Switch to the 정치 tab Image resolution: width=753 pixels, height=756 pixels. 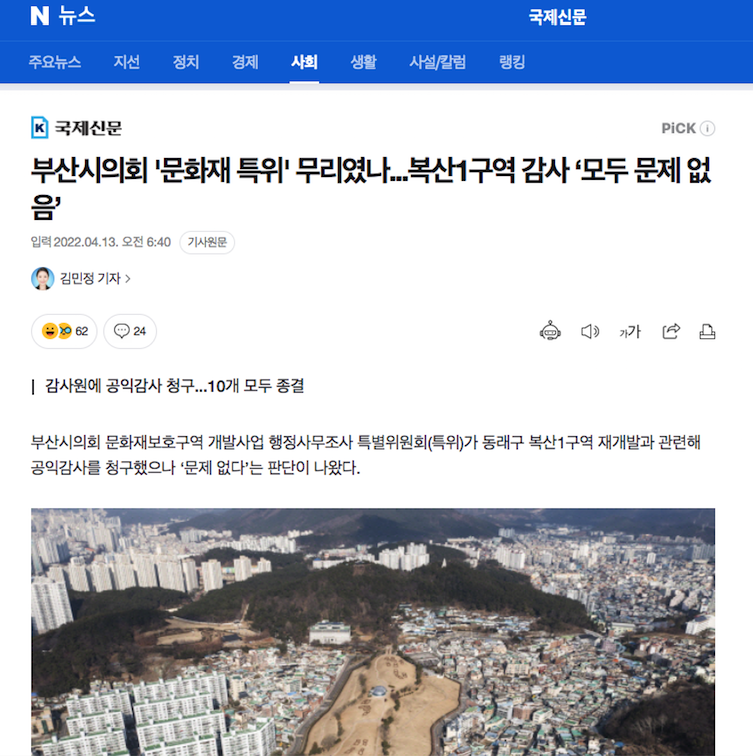tap(186, 62)
